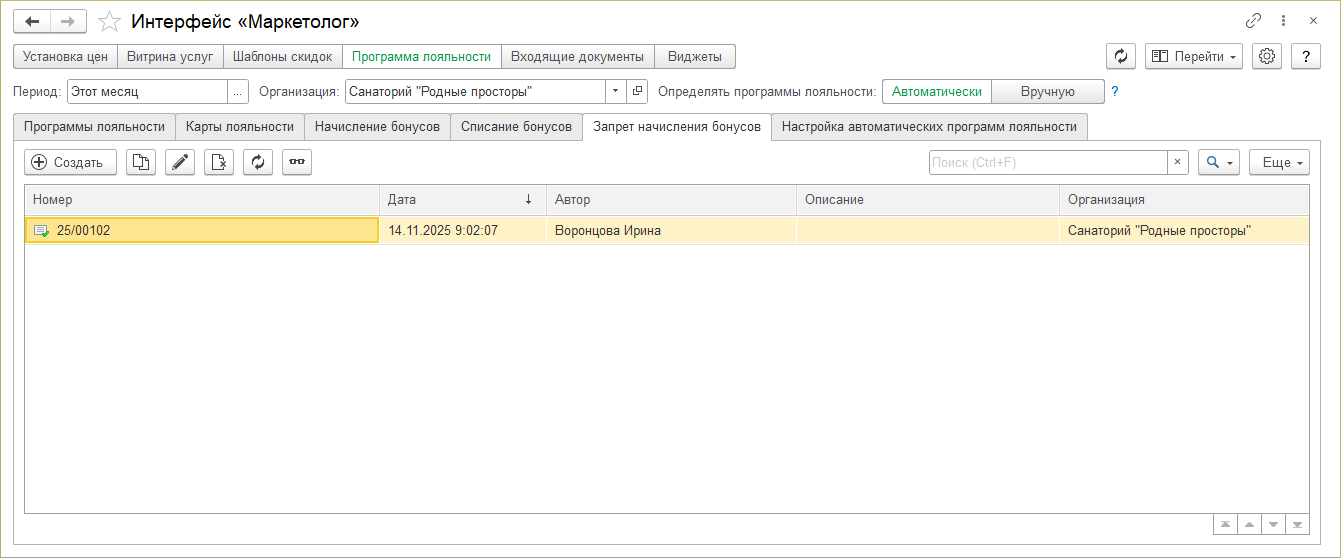The height and width of the screenshot is (558, 1341).
Task: Move up one record arrow
Action: pos(1249,525)
